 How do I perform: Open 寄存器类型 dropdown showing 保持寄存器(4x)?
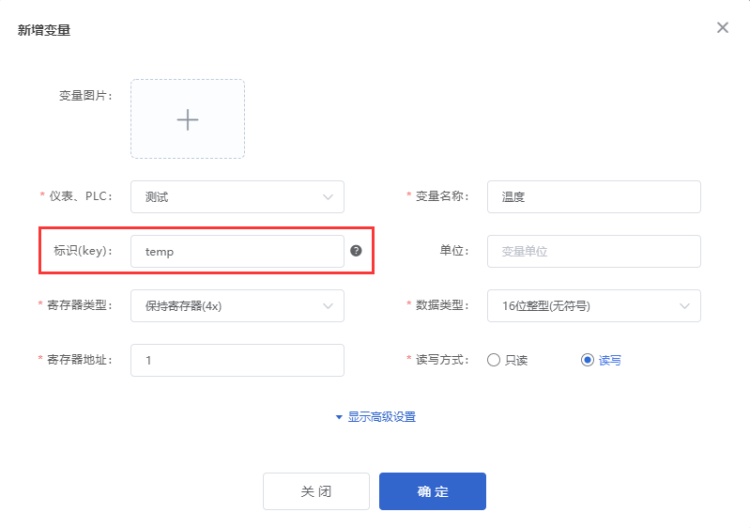coord(237,306)
